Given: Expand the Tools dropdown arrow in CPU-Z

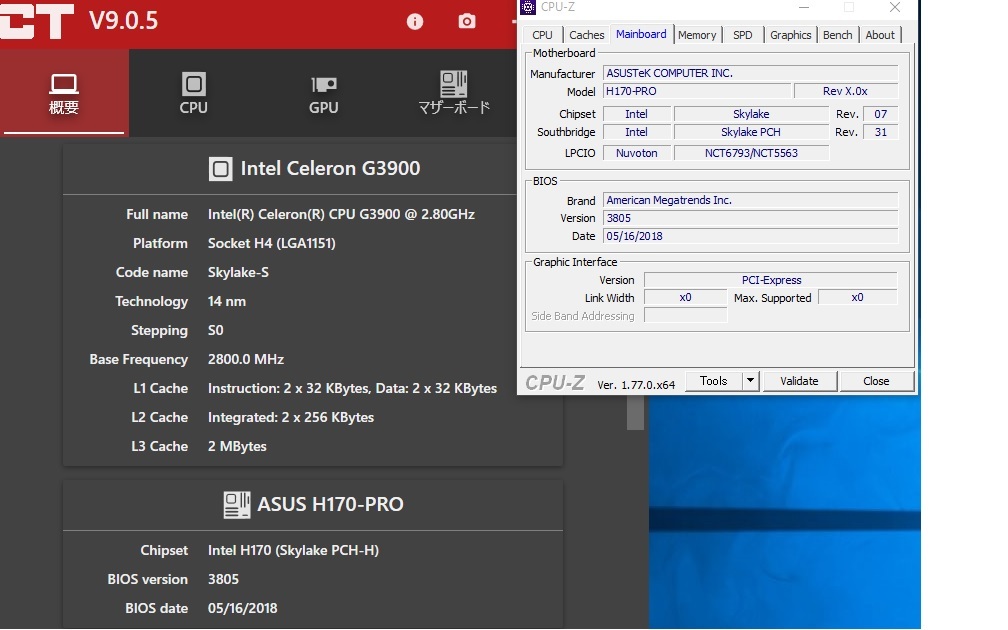Looking at the screenshot, I should (751, 381).
